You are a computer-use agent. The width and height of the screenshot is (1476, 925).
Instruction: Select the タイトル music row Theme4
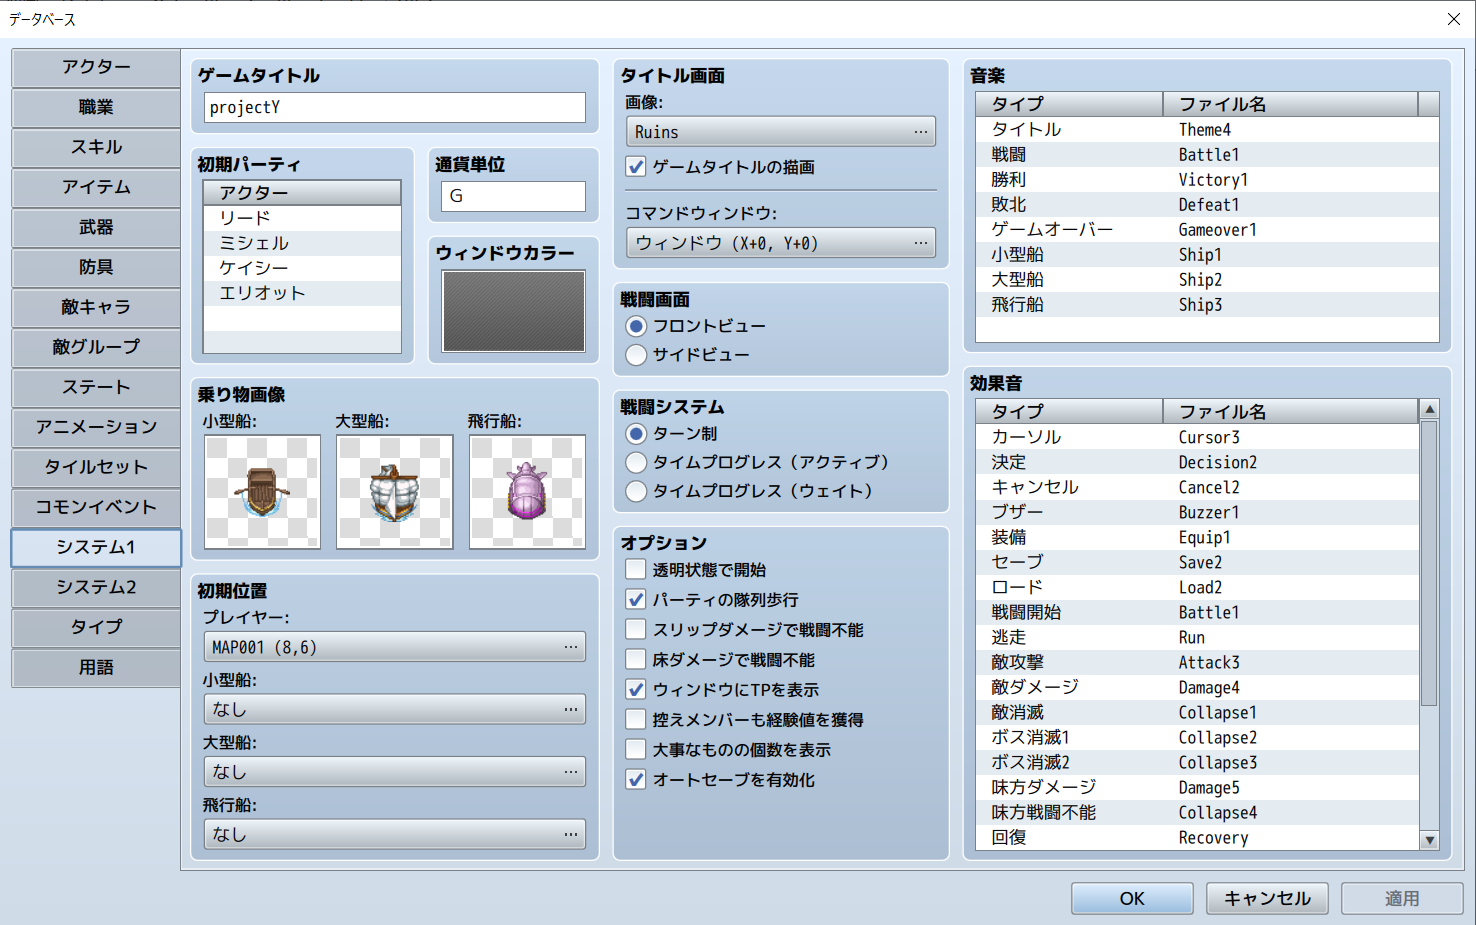(1207, 130)
